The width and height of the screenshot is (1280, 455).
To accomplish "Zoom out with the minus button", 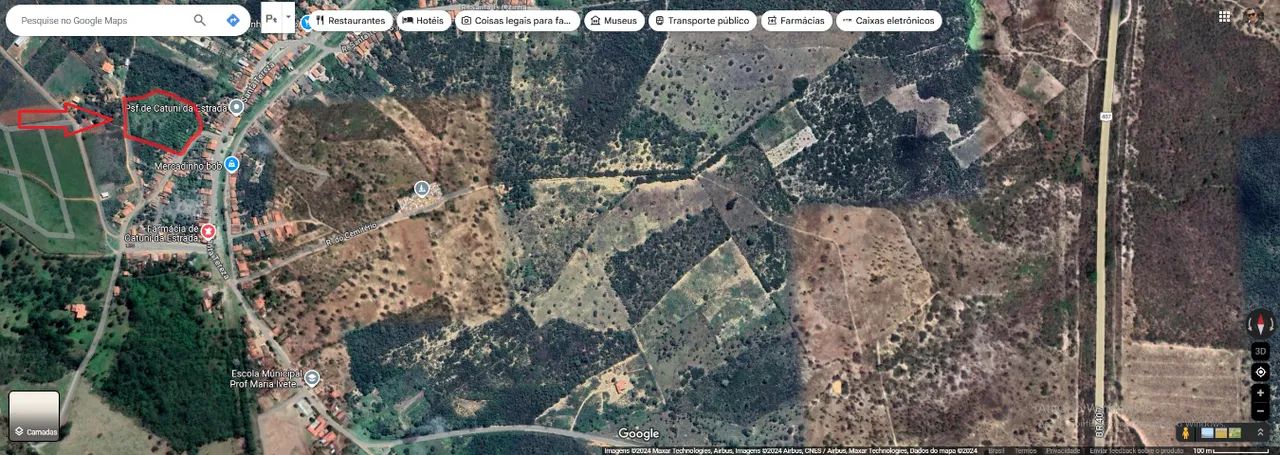I will tap(1260, 412).
